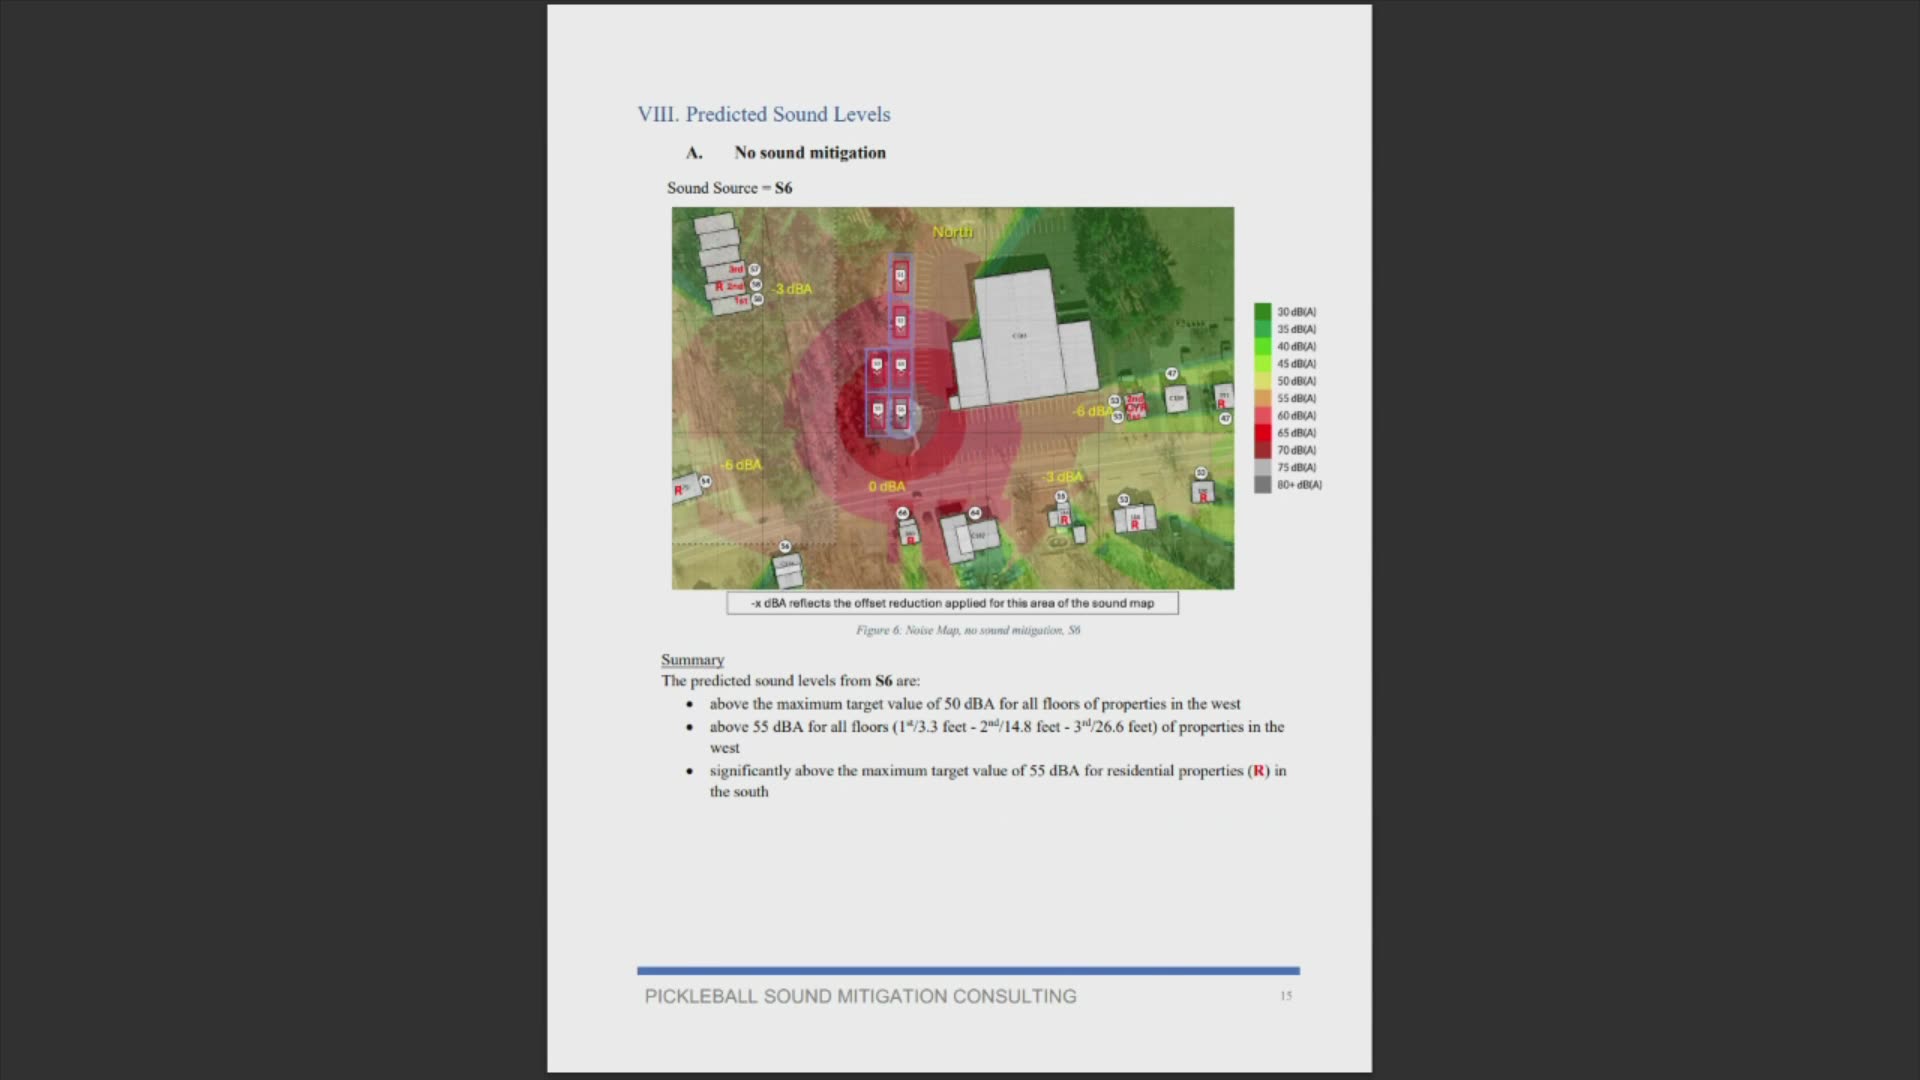
Task: Pick the '45 dB(A)' light green legend swatch
Action: (1263, 364)
